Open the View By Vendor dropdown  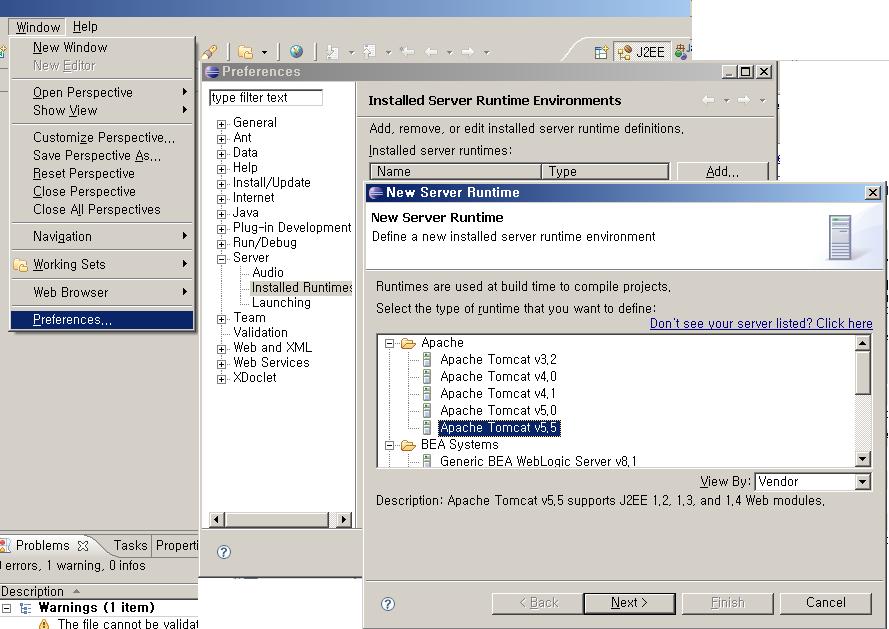(862, 482)
